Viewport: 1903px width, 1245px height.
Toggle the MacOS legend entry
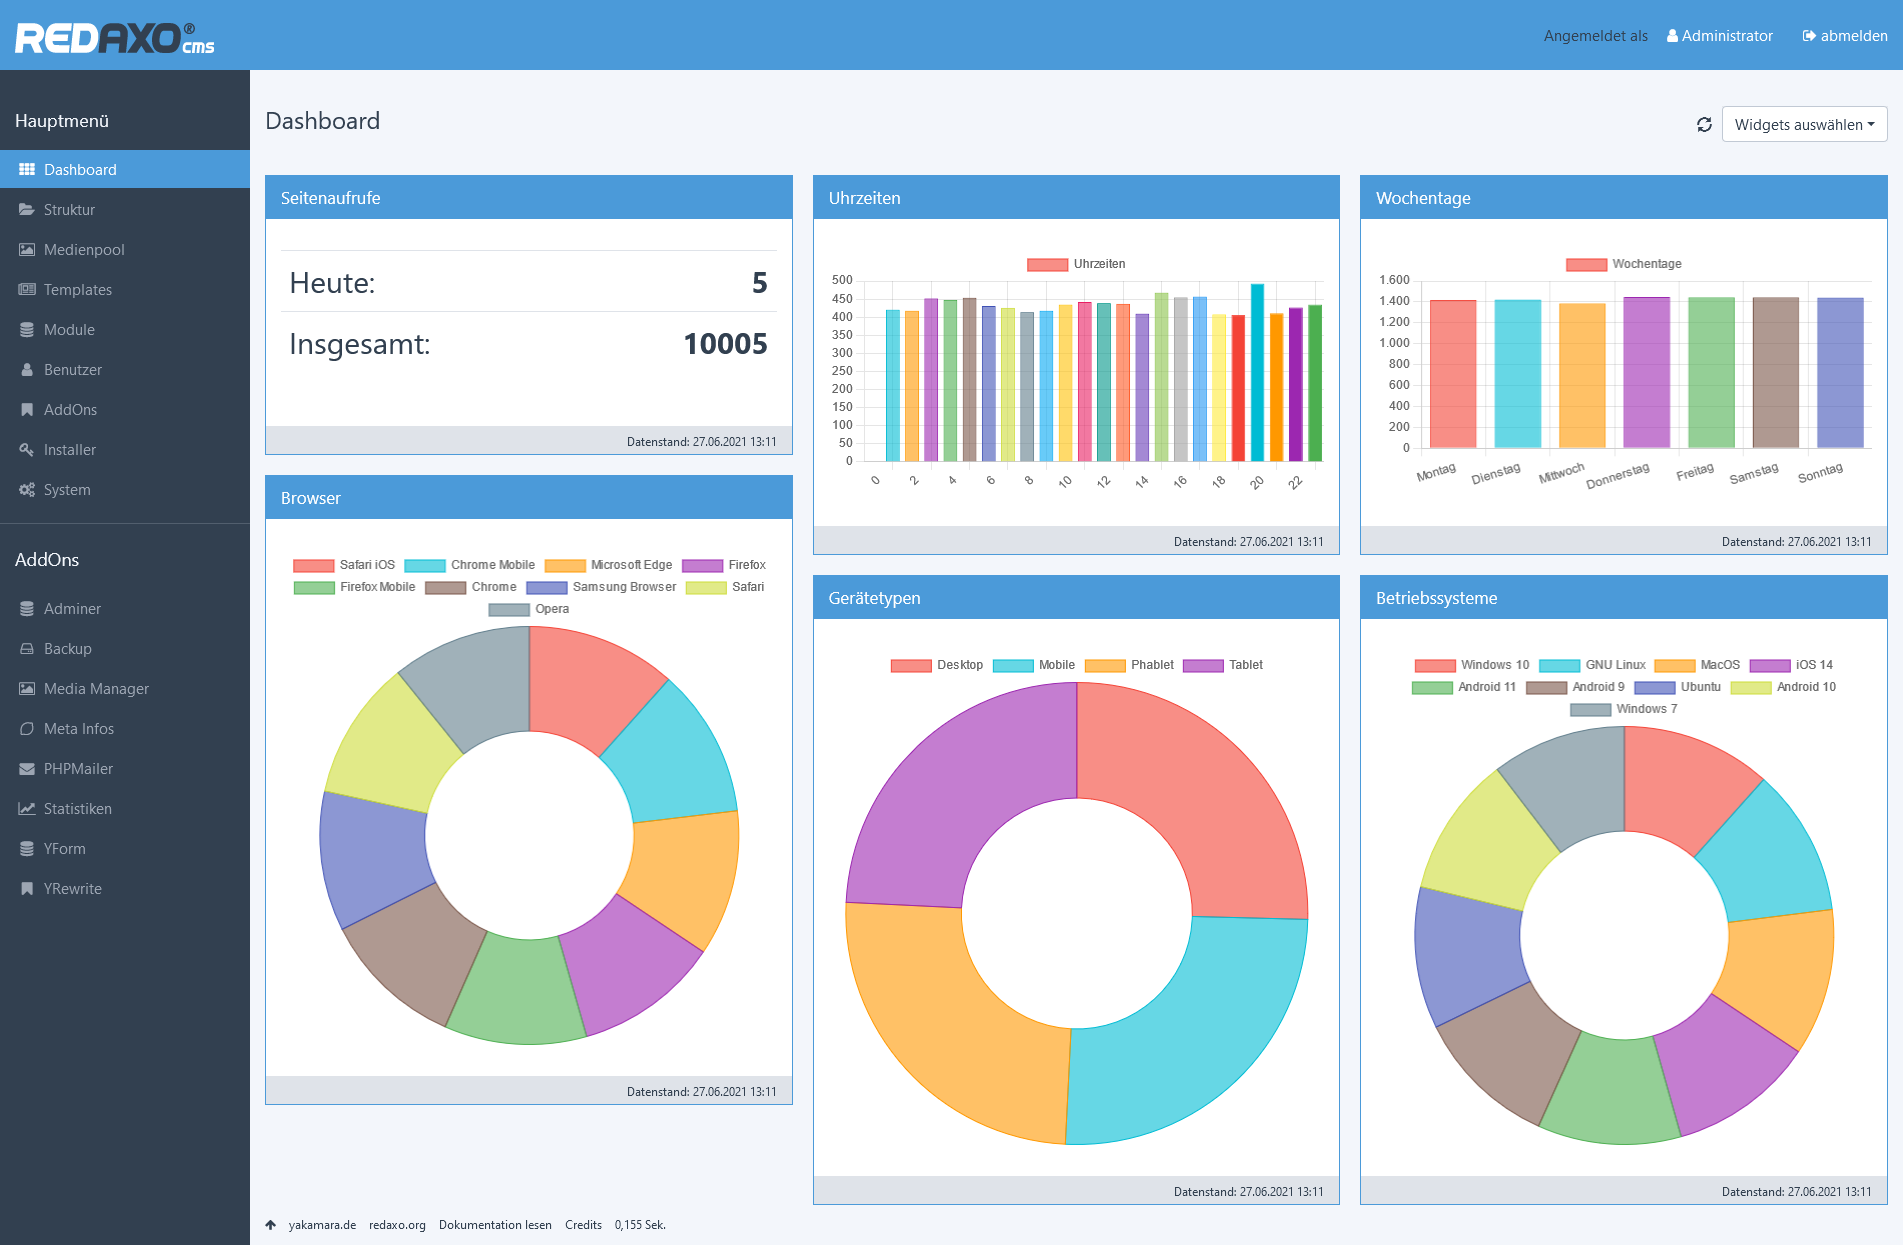tap(1697, 665)
